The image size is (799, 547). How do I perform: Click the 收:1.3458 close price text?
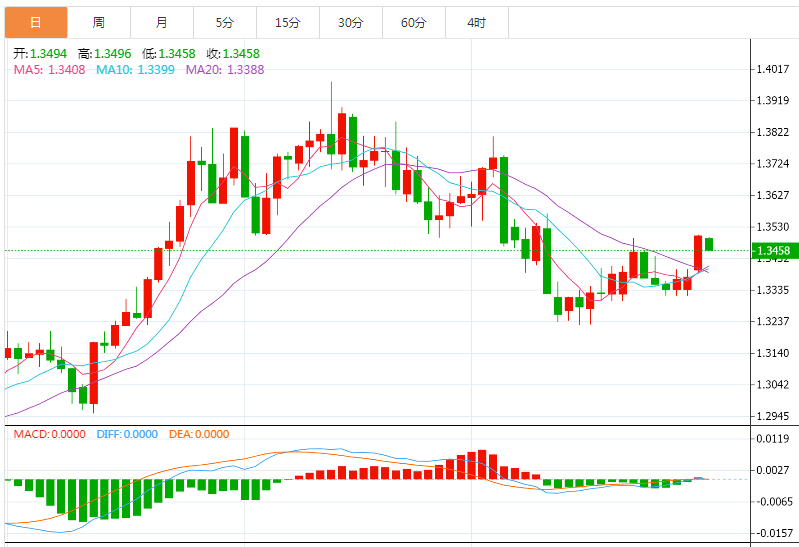tap(233, 54)
